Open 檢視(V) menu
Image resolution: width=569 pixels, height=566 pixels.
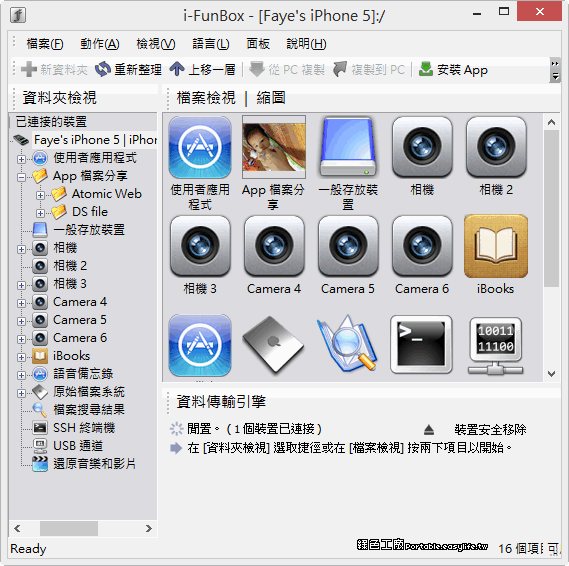click(156, 44)
